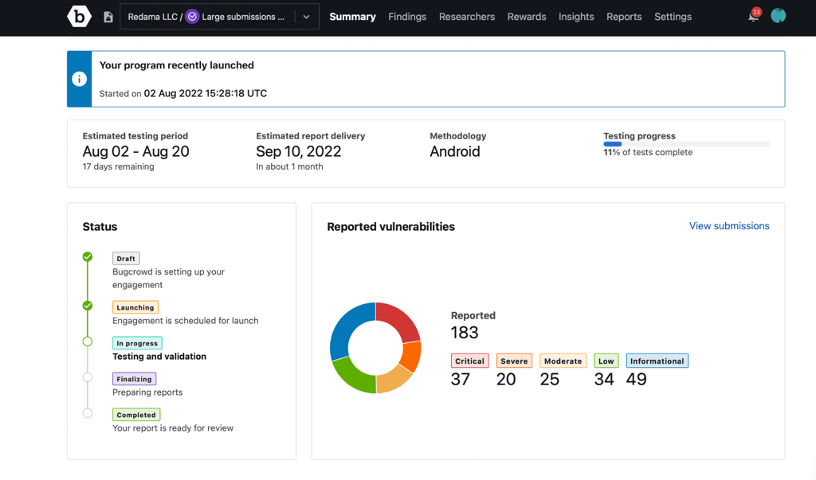This screenshot has width=816, height=480.
Task: Expand the program selector chevron
Action: pos(306,17)
